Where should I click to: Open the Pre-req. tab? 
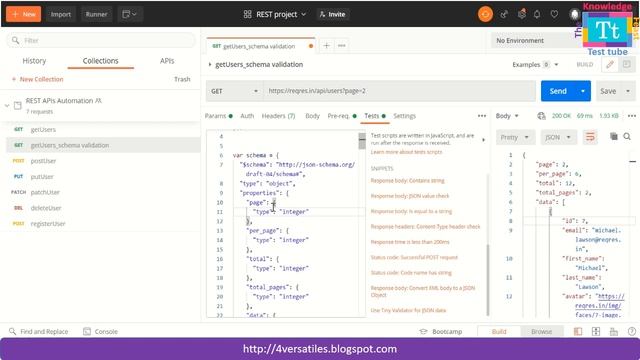(x=342, y=116)
